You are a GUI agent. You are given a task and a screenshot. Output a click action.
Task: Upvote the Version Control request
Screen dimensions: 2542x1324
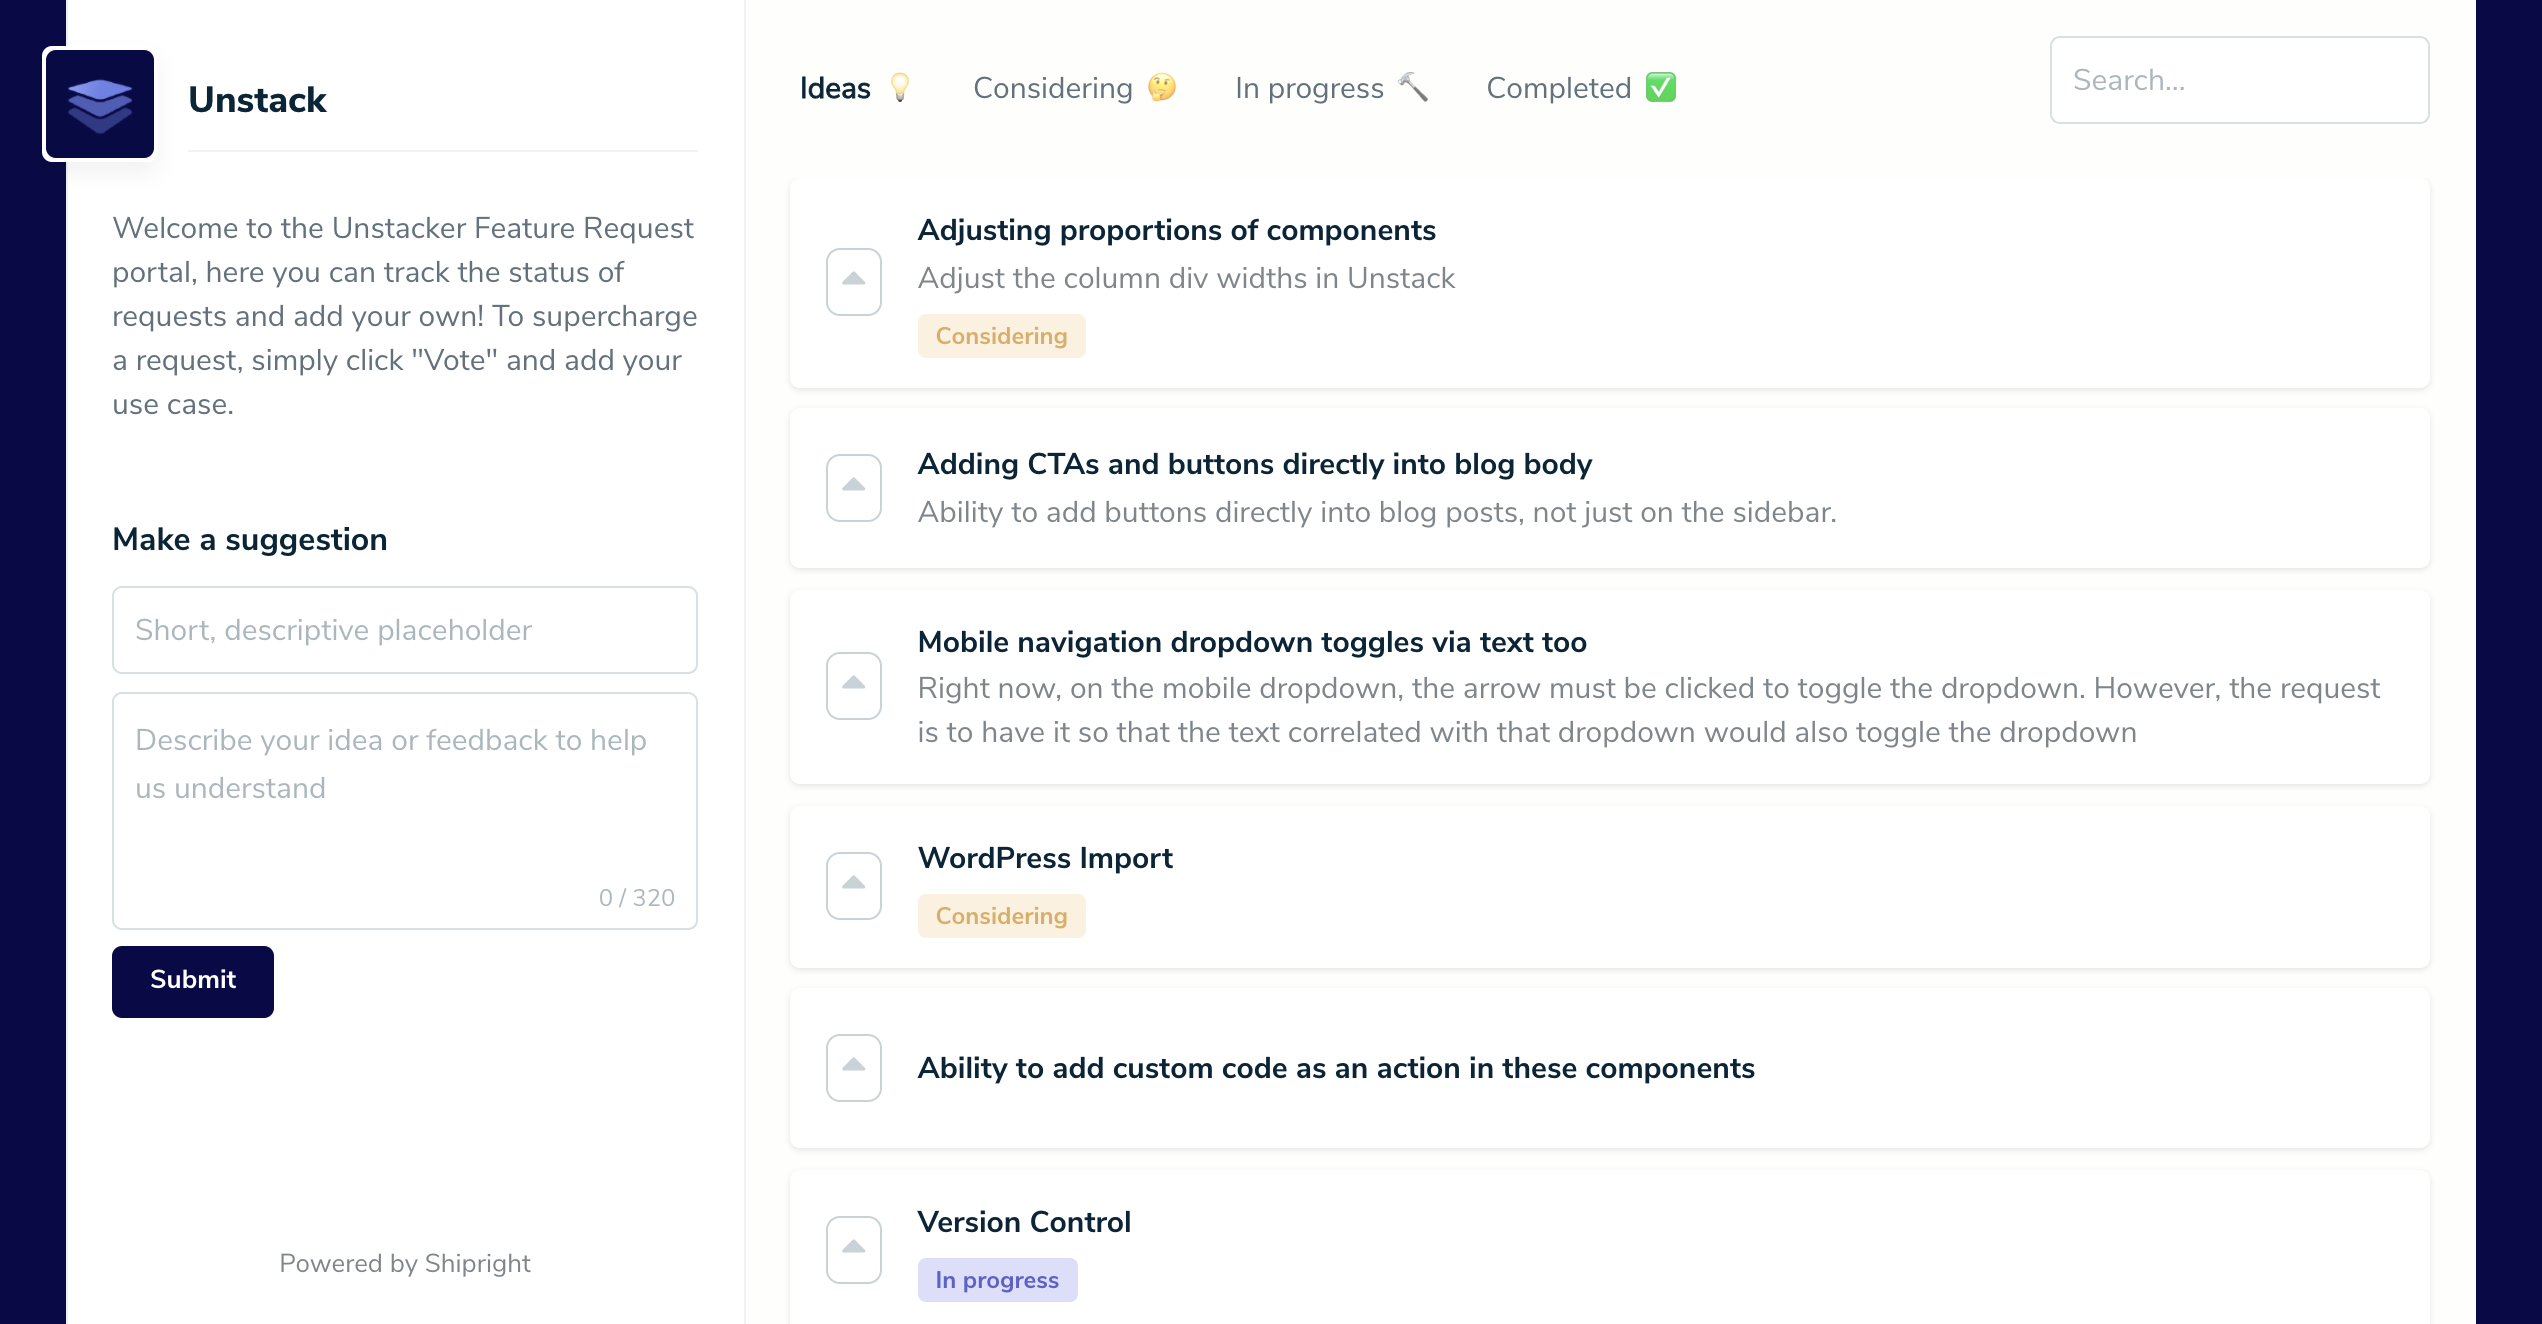click(x=853, y=1247)
